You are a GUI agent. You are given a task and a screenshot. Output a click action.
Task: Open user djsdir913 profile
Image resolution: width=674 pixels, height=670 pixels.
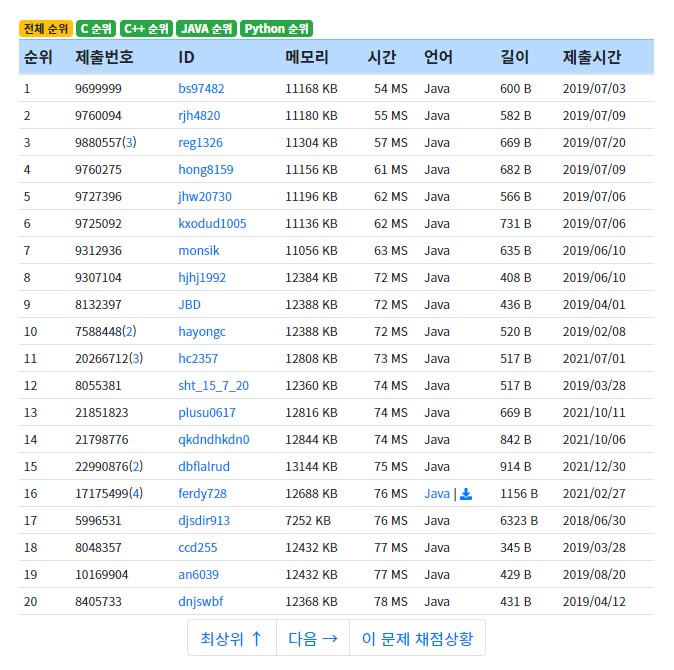[204, 521]
